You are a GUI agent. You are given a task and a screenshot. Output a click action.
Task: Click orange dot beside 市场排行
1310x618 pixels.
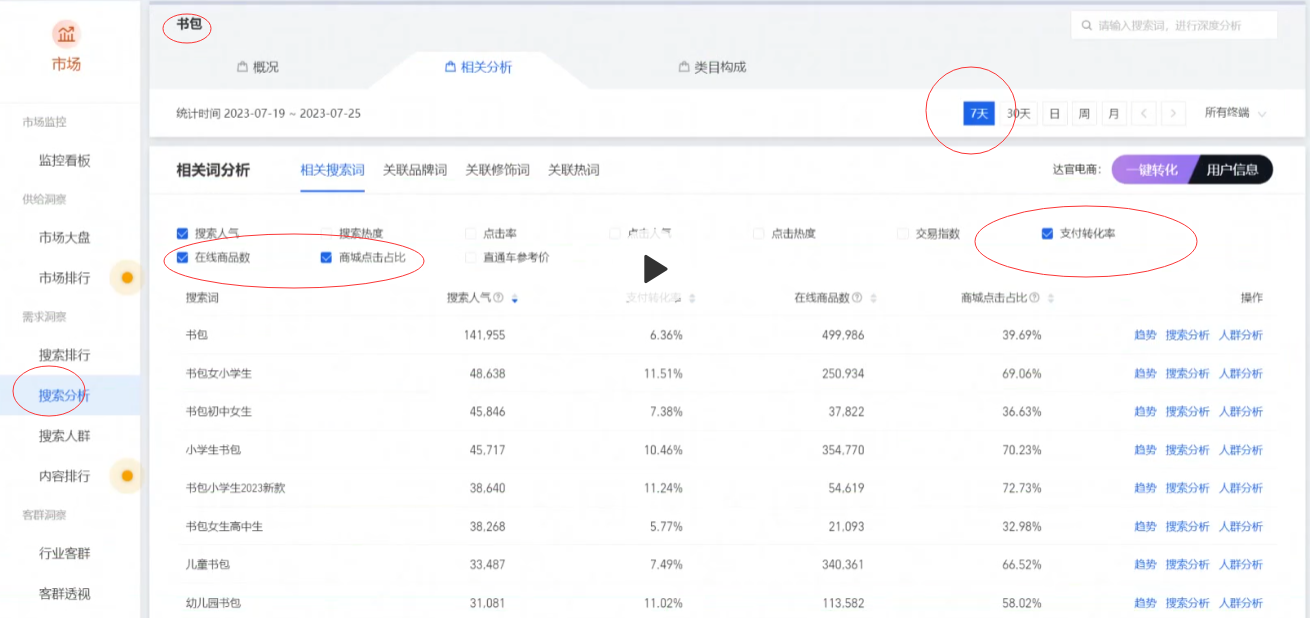(x=127, y=277)
